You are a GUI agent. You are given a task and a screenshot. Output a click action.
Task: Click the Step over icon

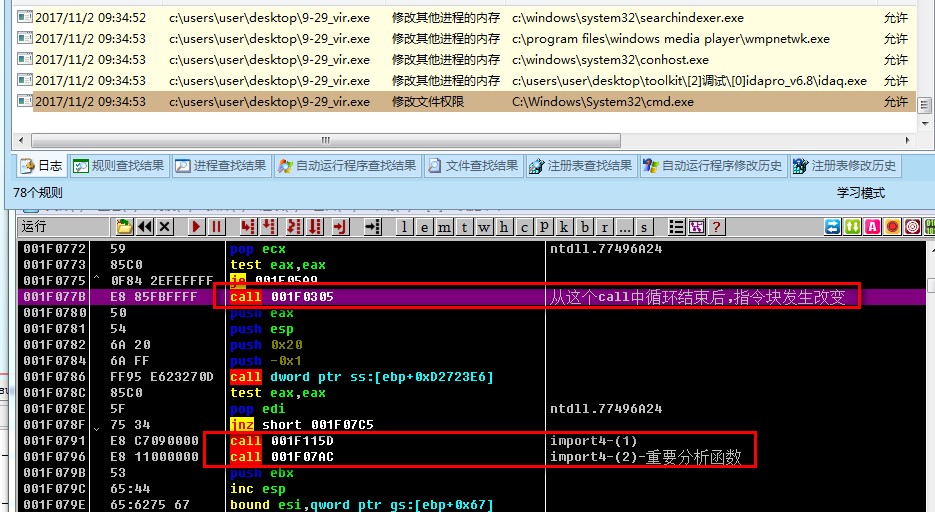pyautogui.click(x=270, y=227)
